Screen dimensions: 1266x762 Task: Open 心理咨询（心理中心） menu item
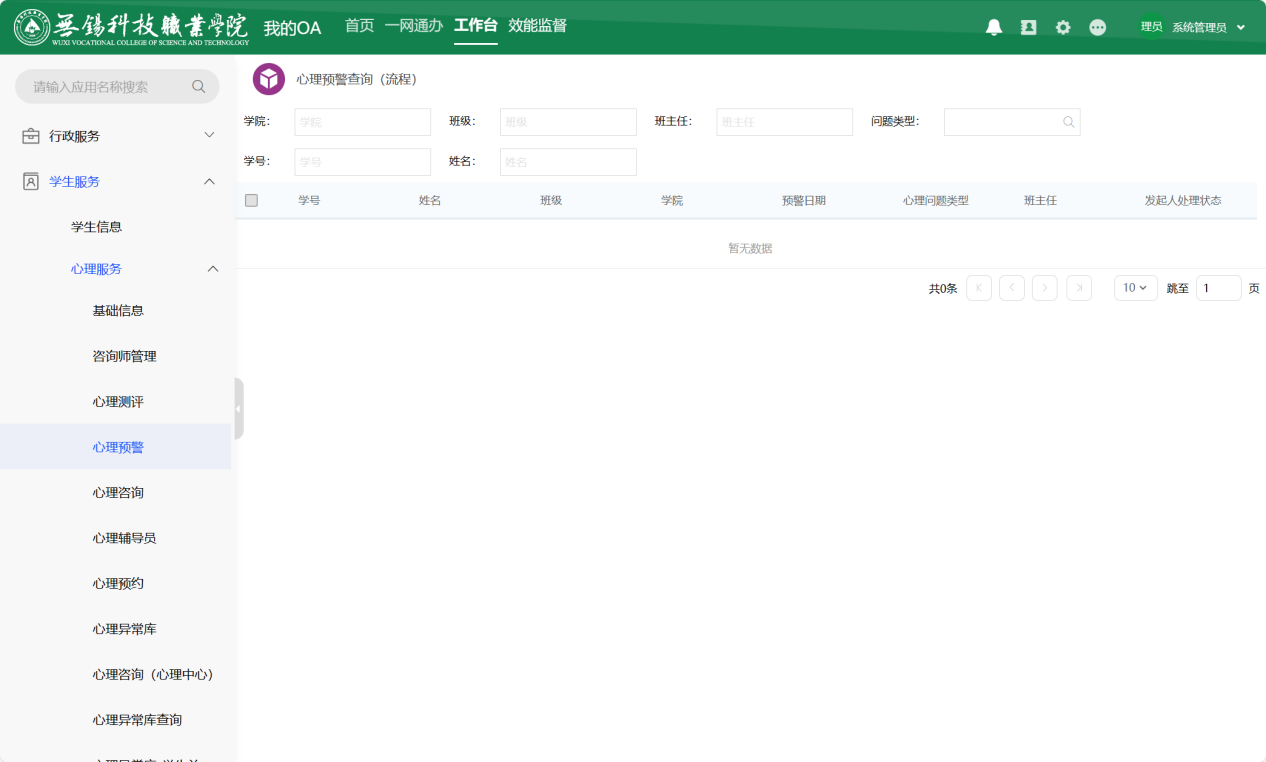tap(153, 675)
